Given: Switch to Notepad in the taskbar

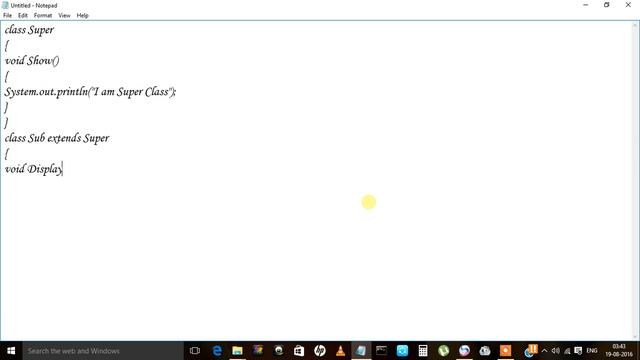Looking at the screenshot, I should (x=361, y=351).
